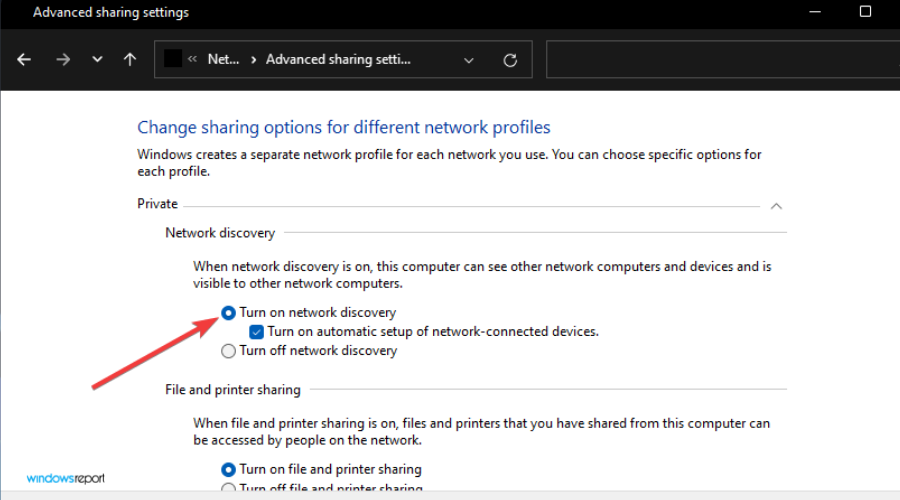
Task: Click the File and printer sharing heading
Action: [232, 390]
